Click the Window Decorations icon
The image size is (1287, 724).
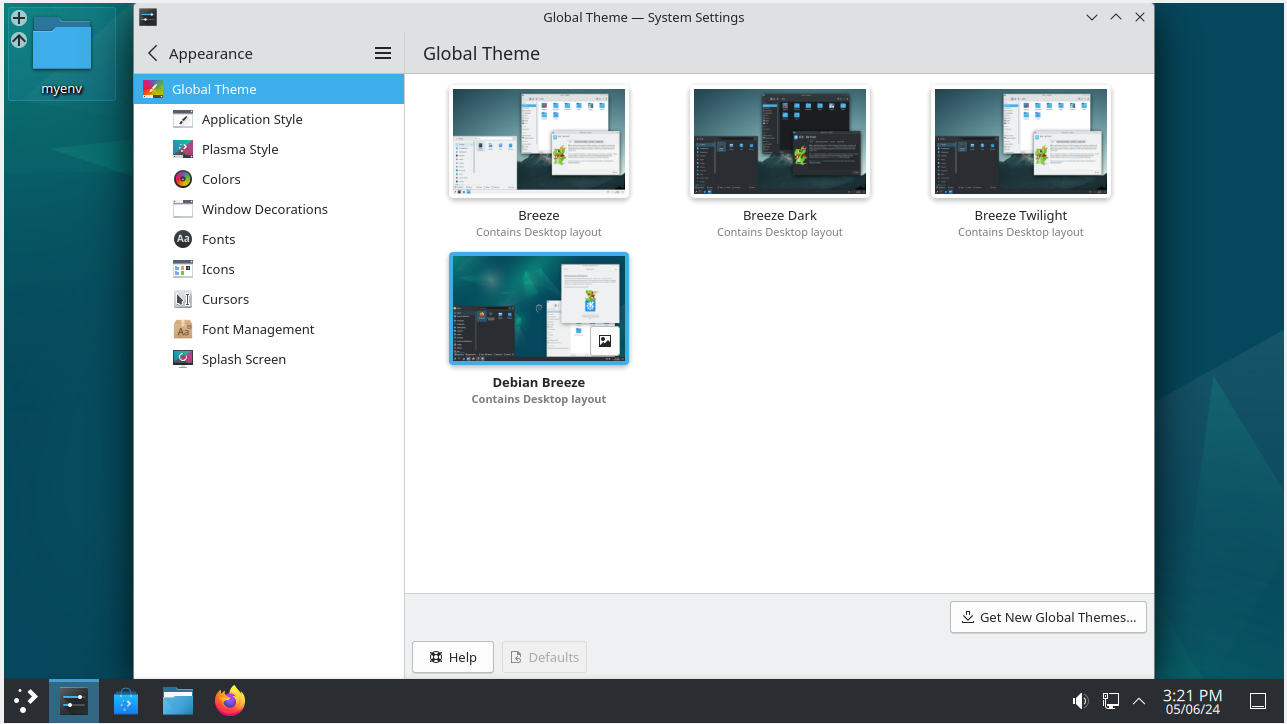click(x=182, y=209)
